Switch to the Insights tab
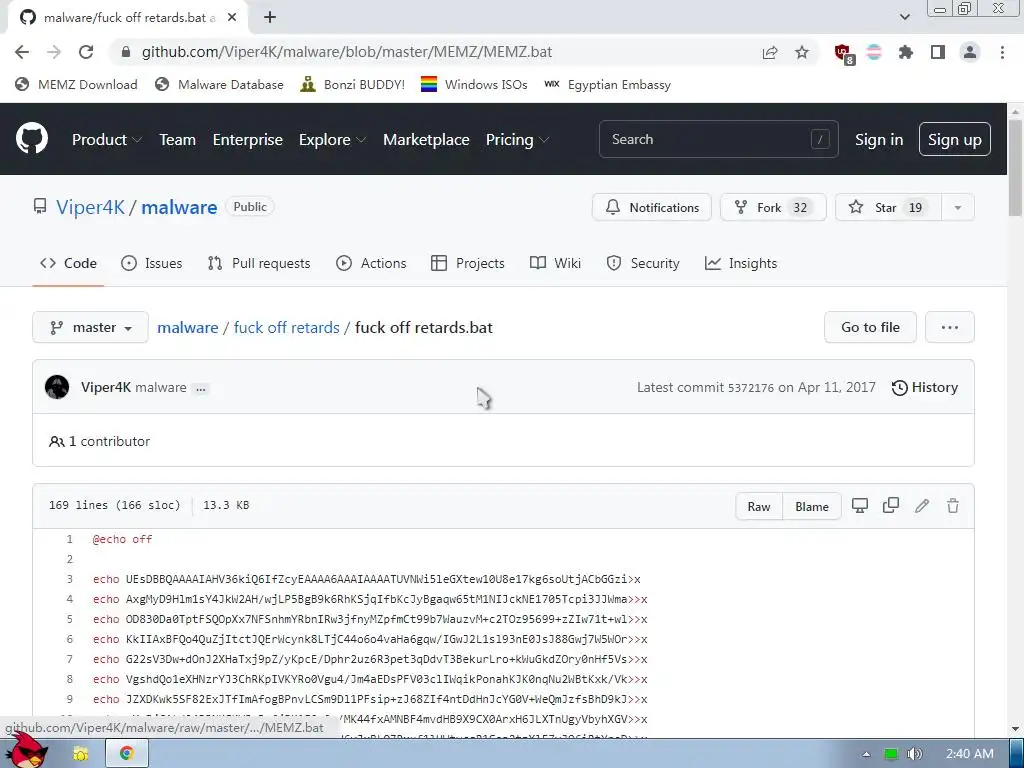1024x768 pixels. point(741,263)
